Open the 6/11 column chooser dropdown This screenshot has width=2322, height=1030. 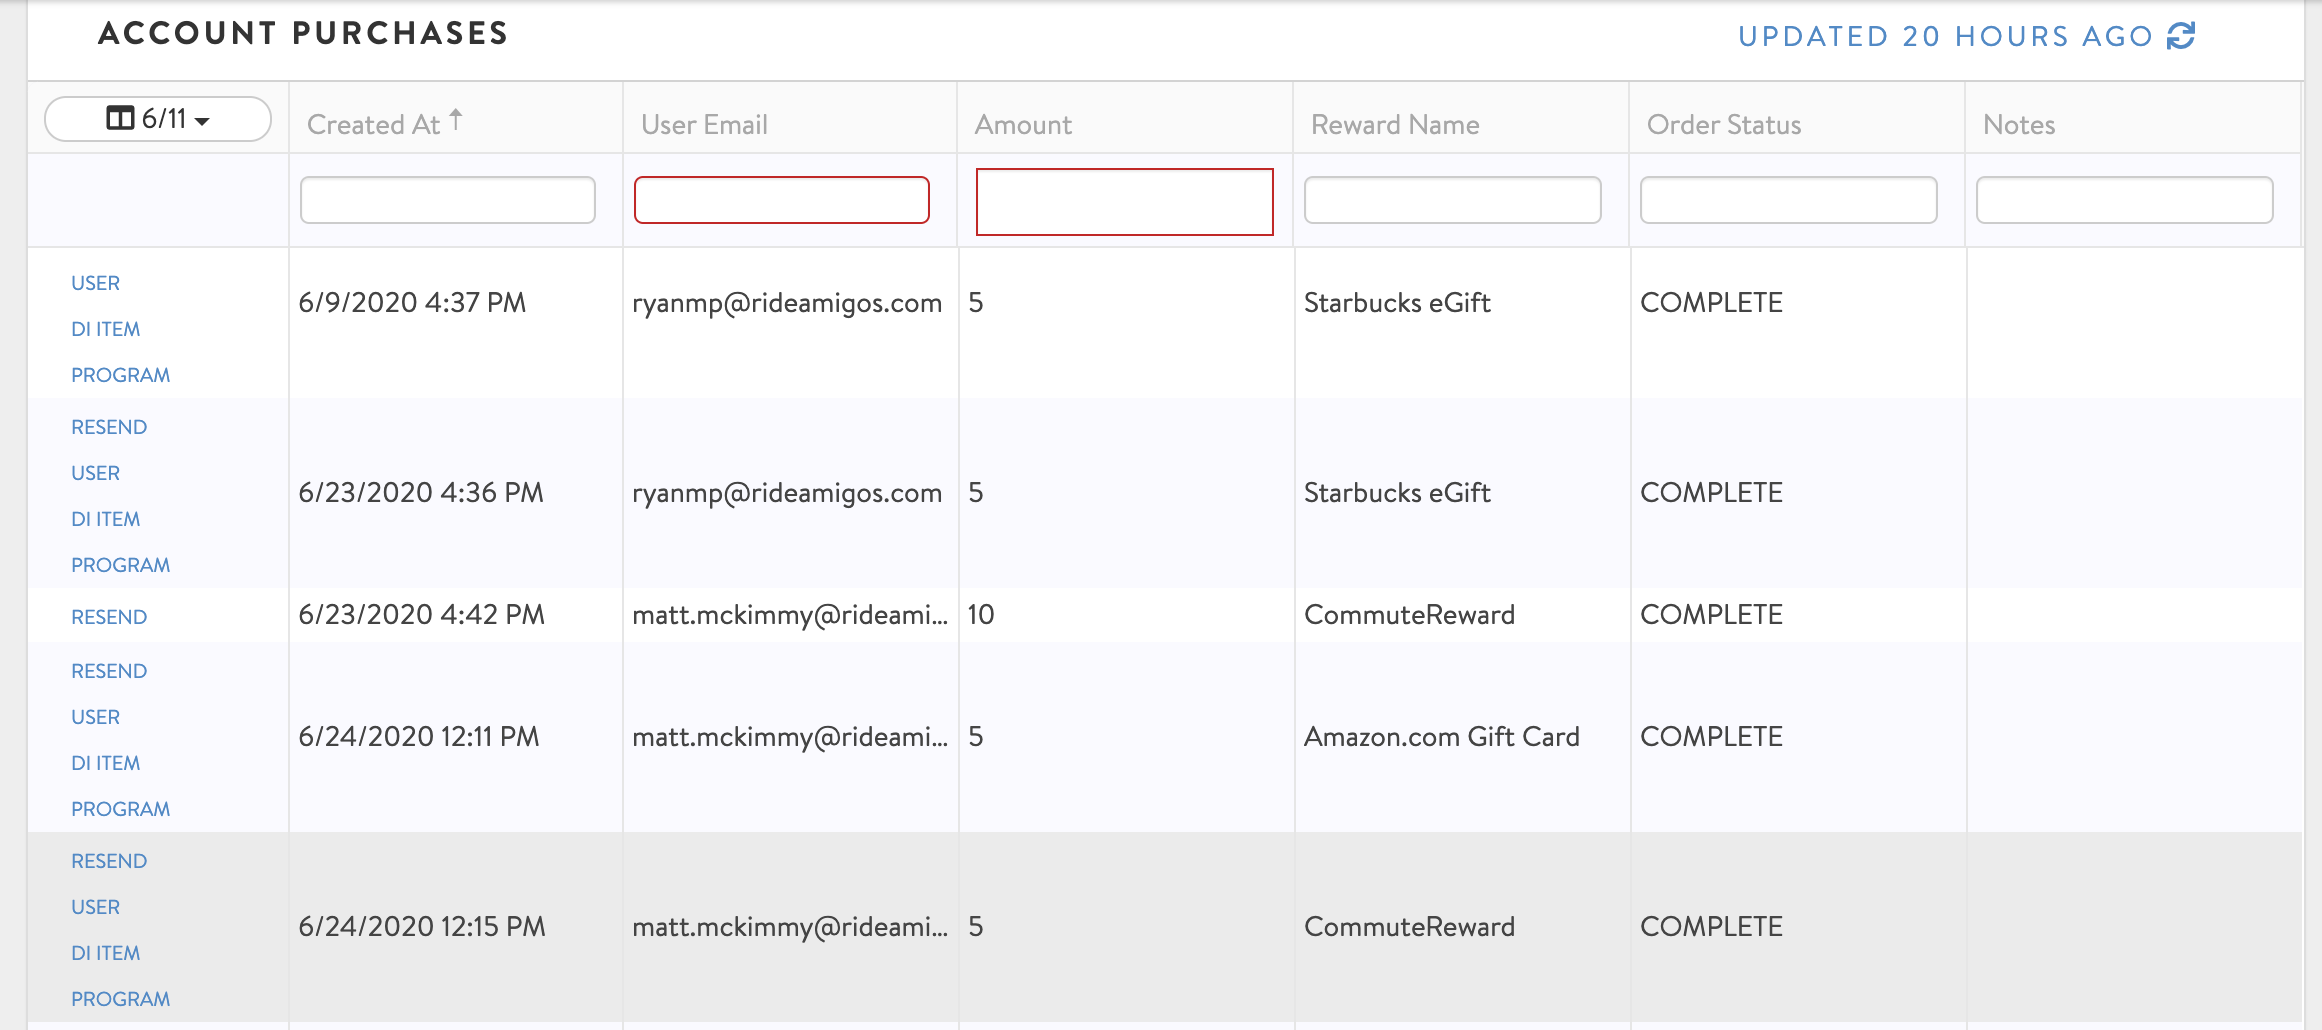point(158,119)
